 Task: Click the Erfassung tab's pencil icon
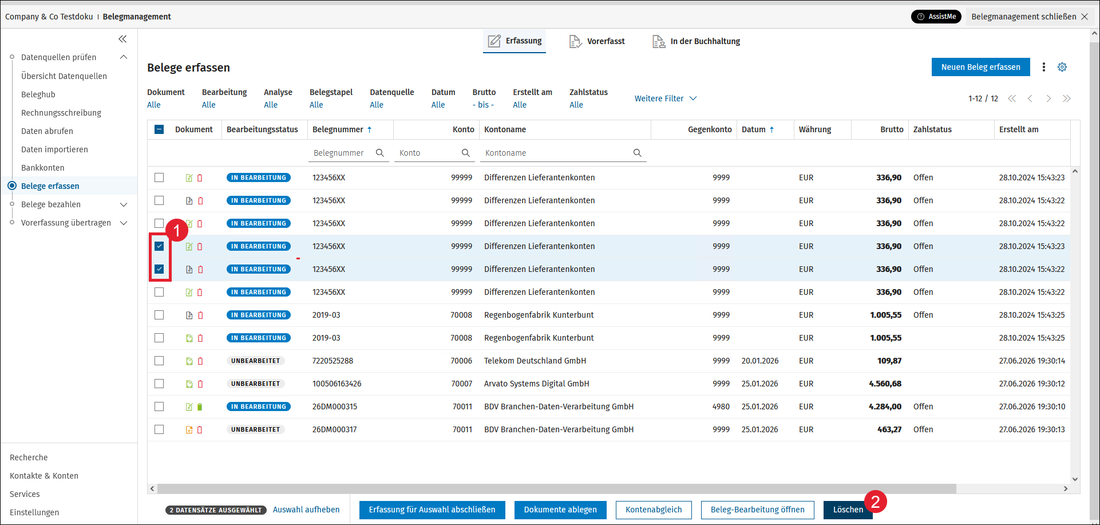494,41
